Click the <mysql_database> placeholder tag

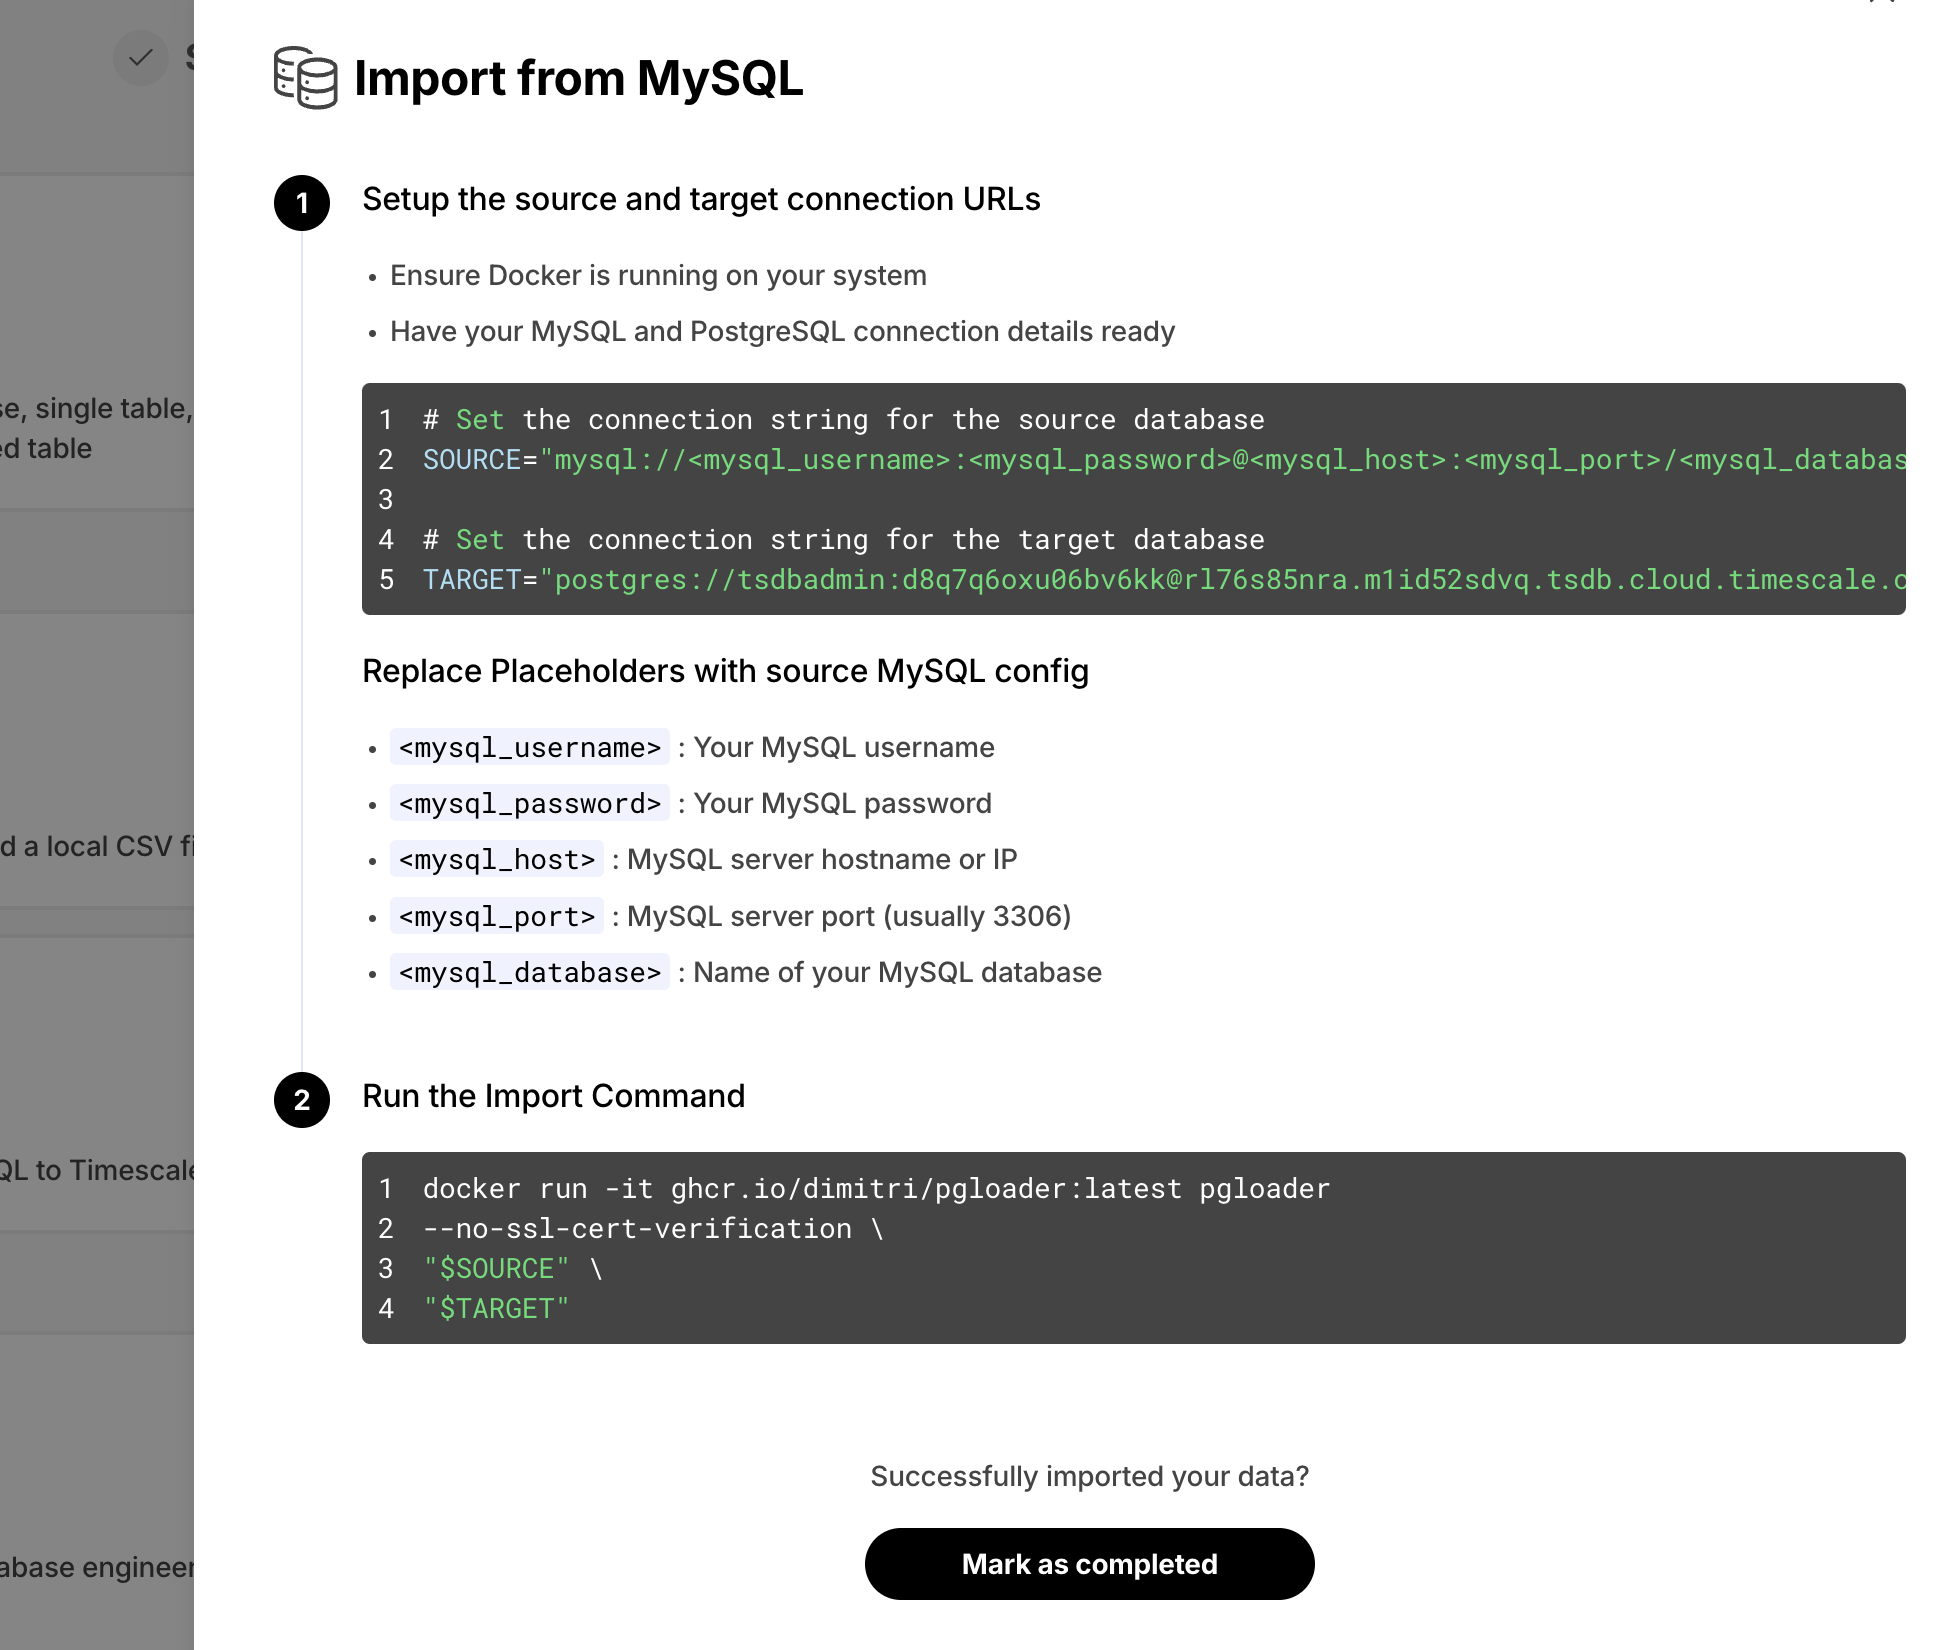click(529, 973)
